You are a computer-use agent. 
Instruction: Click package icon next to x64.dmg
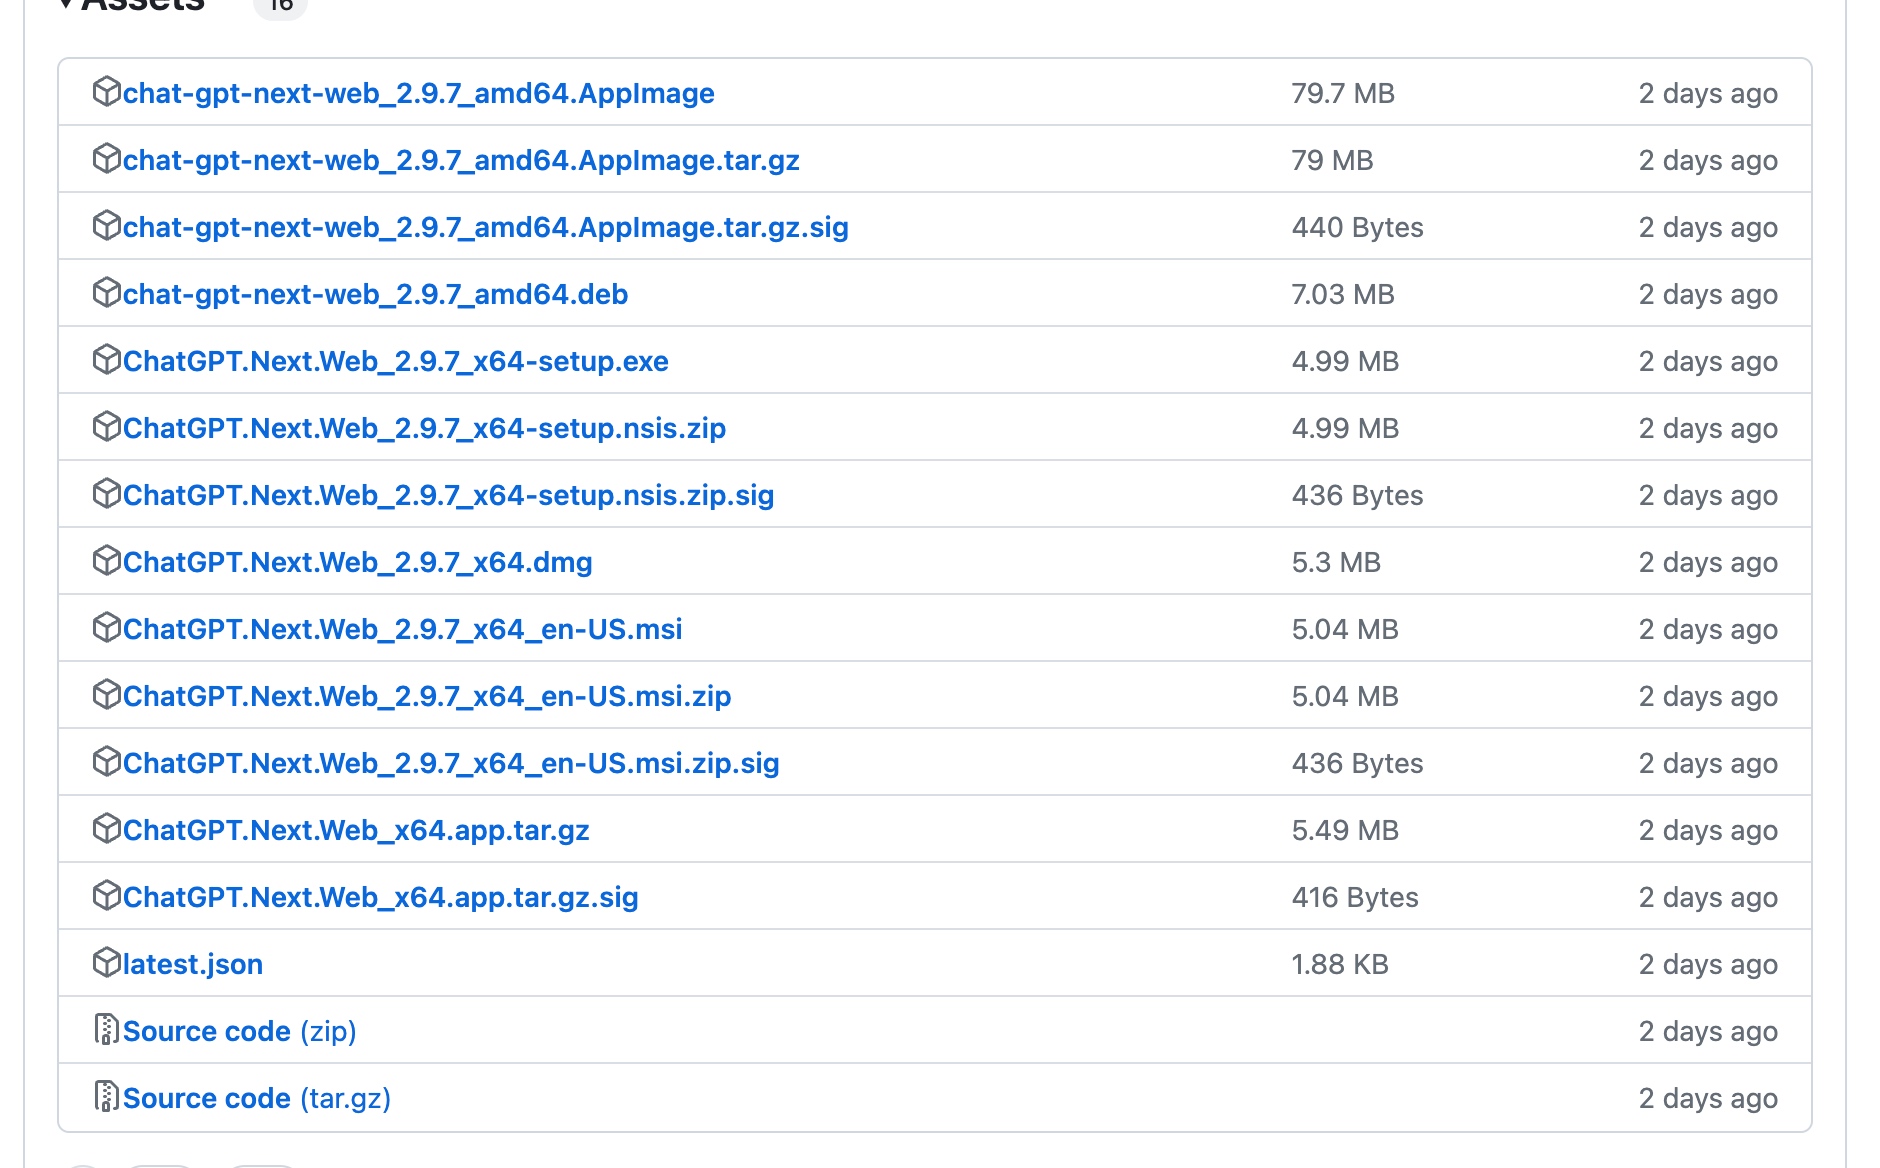(106, 560)
